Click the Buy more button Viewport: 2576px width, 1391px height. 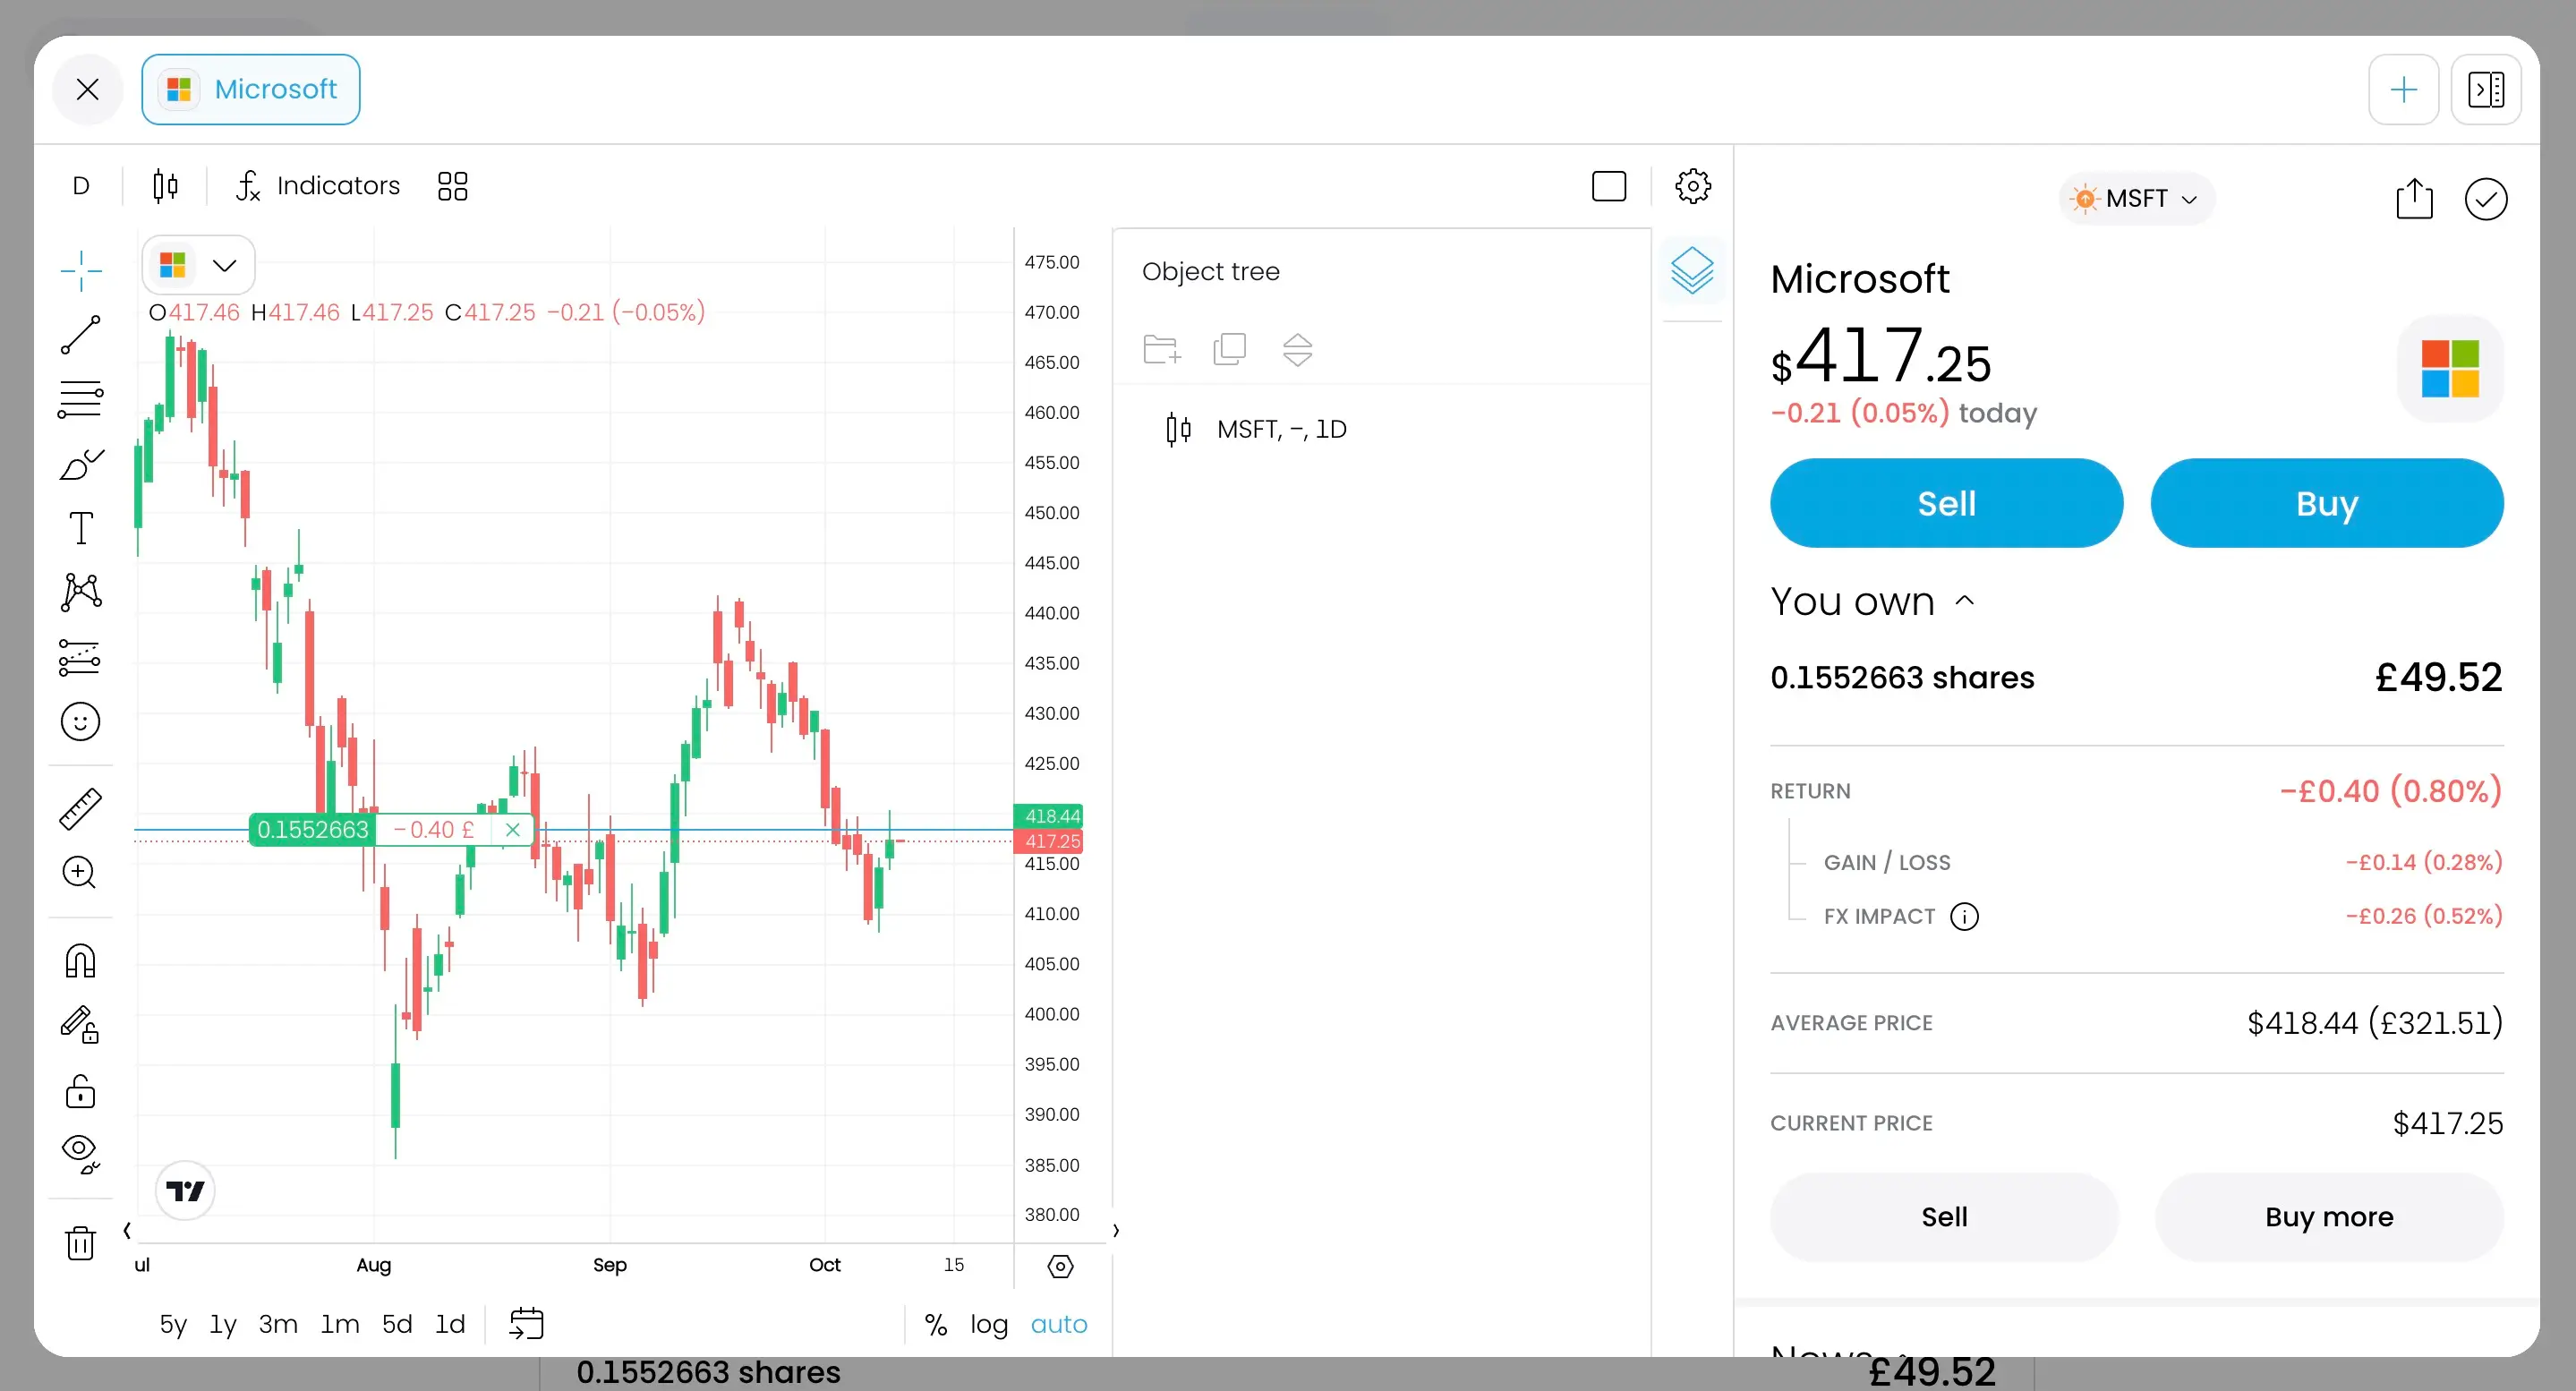[2328, 1217]
